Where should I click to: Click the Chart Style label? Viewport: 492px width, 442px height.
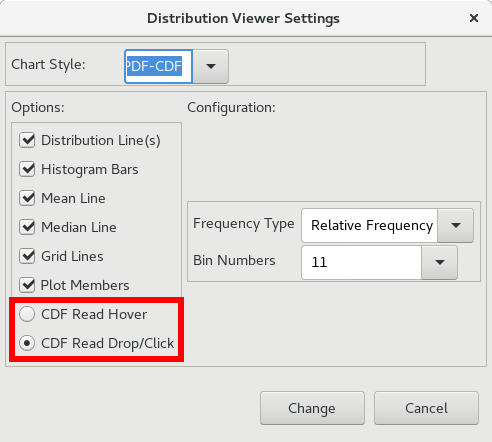[49, 64]
